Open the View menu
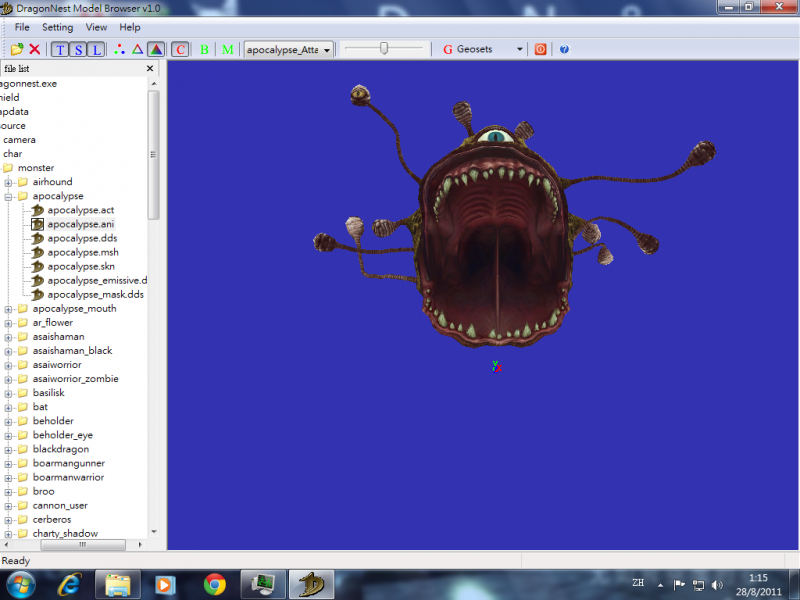 [x=96, y=28]
